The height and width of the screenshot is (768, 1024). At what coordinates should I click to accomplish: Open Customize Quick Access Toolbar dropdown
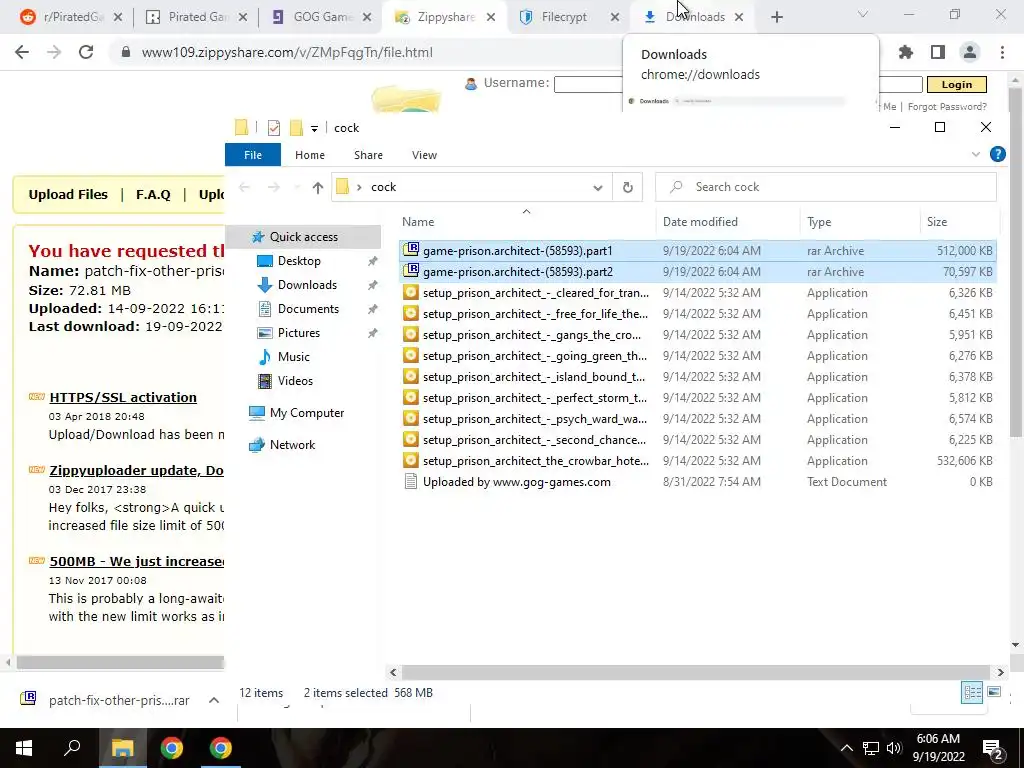(314, 129)
